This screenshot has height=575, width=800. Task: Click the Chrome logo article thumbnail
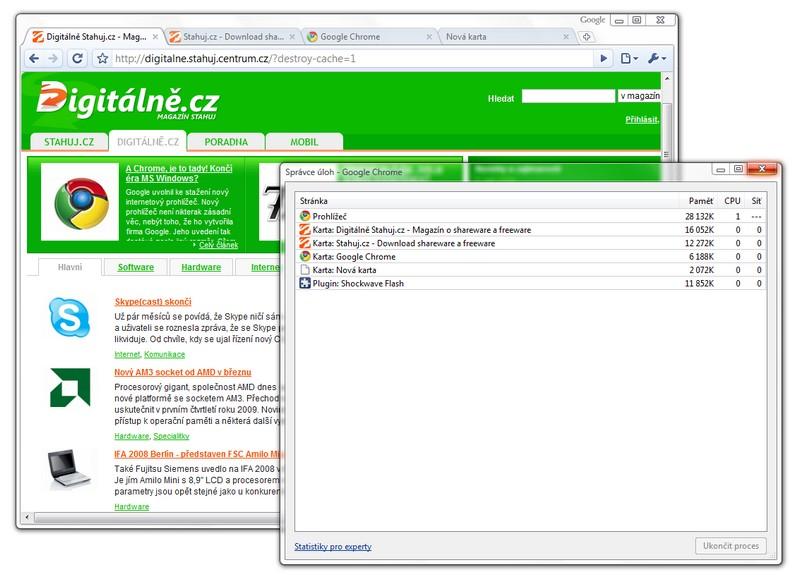pos(80,202)
